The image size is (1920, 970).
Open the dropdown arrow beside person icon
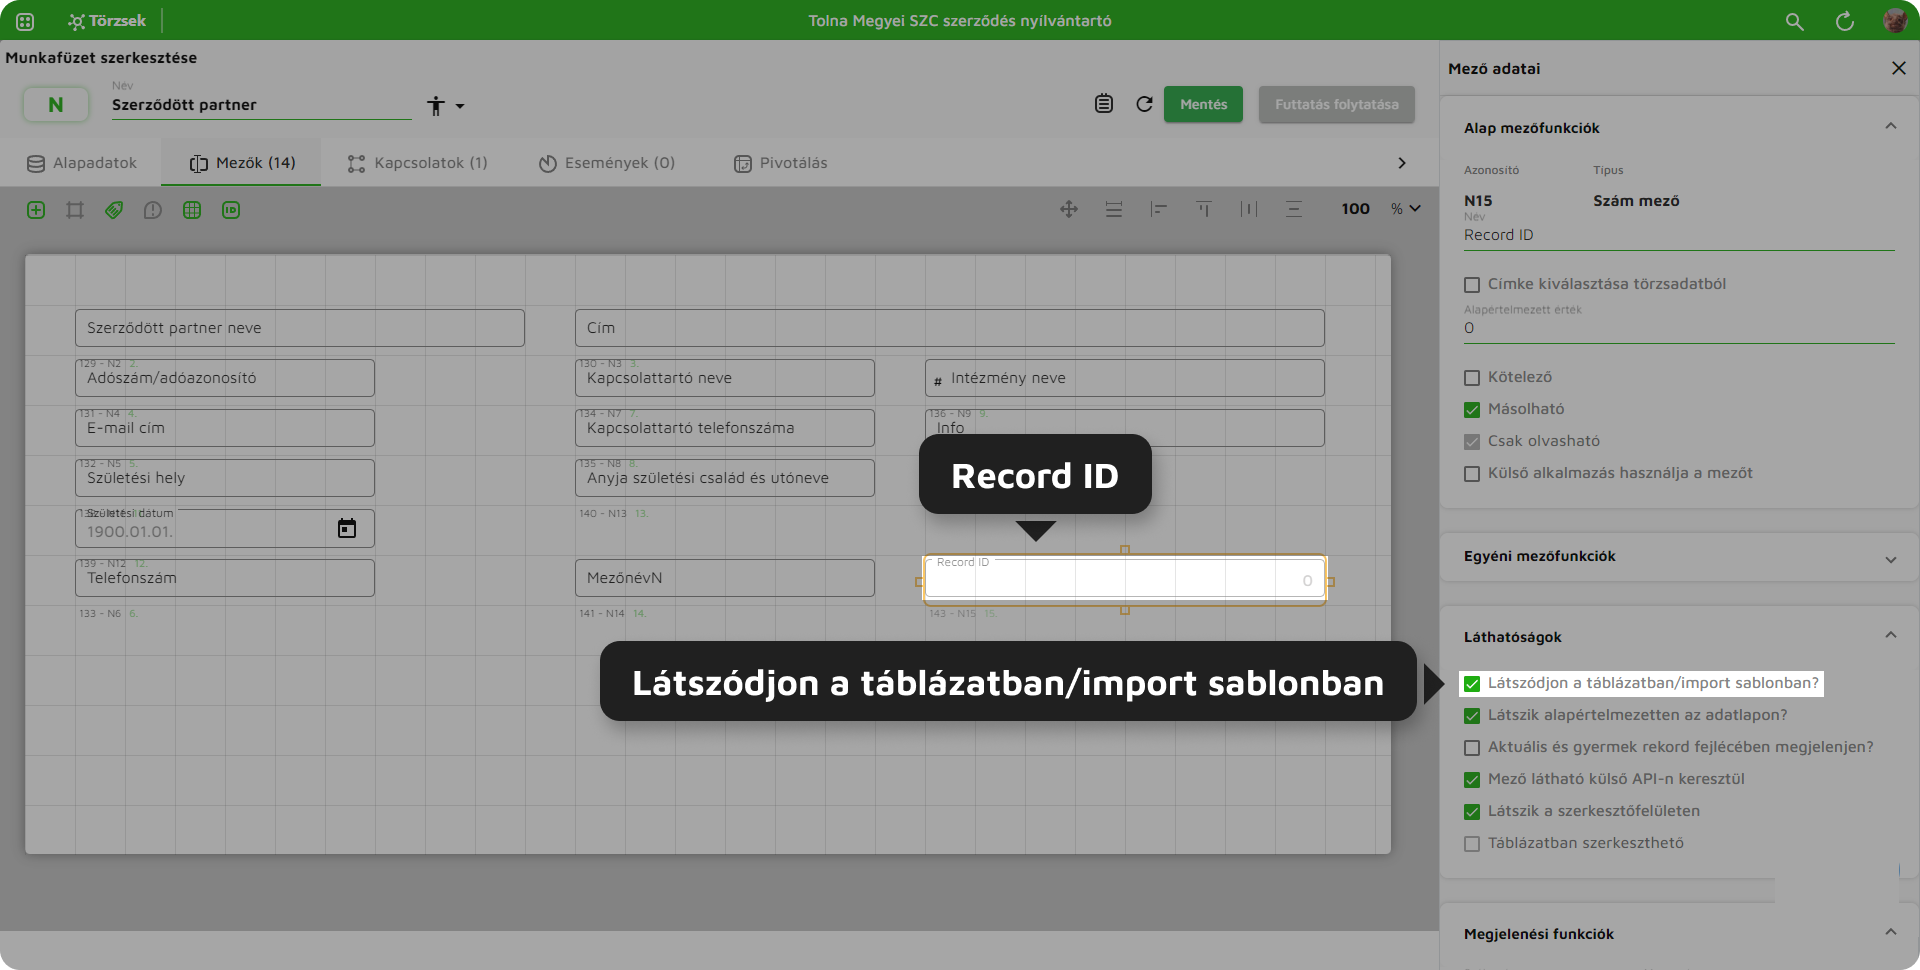point(460,106)
